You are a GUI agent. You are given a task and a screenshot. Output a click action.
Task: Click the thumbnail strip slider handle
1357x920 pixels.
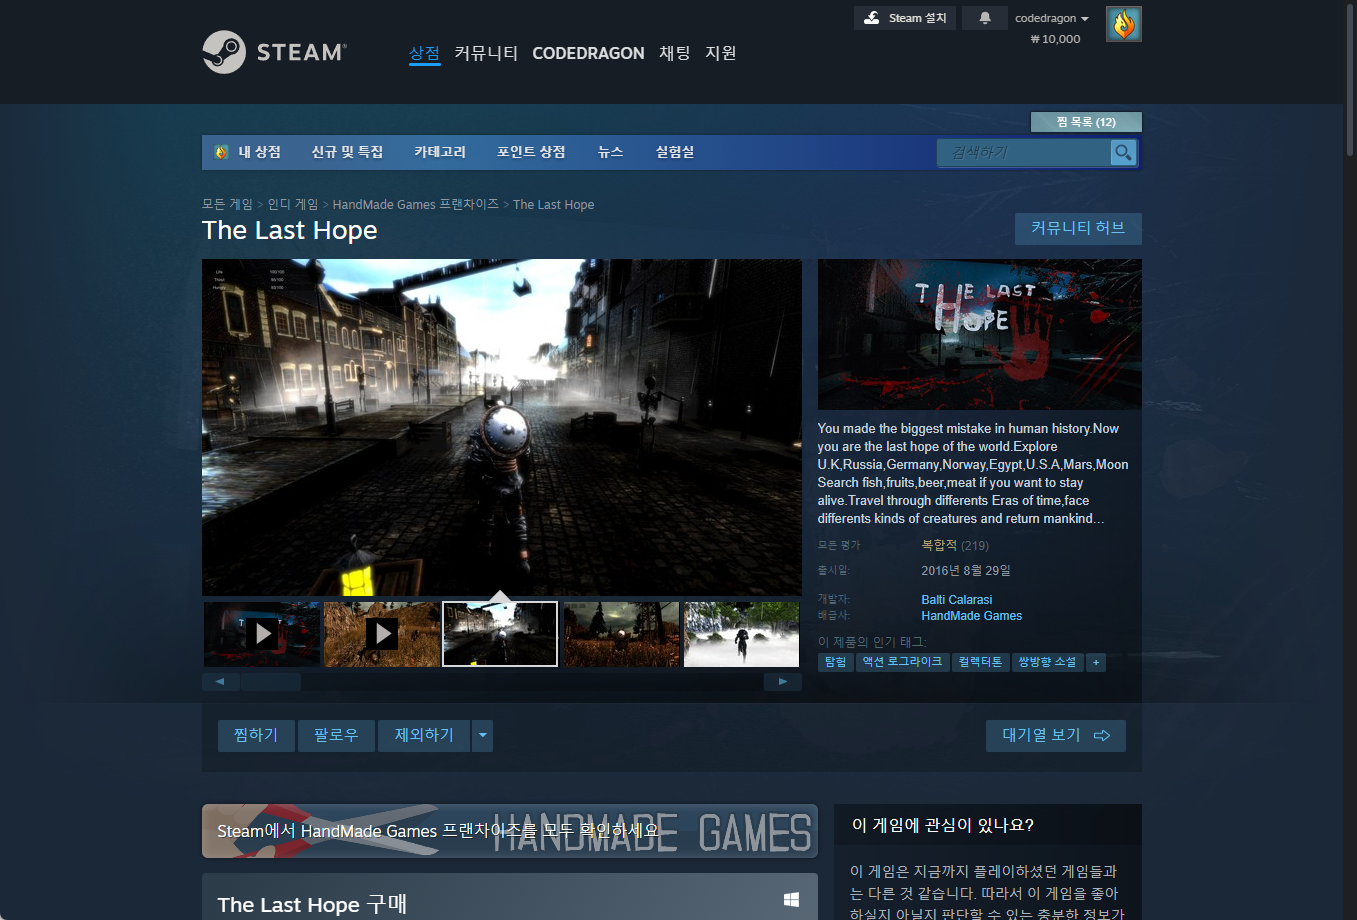click(271, 682)
